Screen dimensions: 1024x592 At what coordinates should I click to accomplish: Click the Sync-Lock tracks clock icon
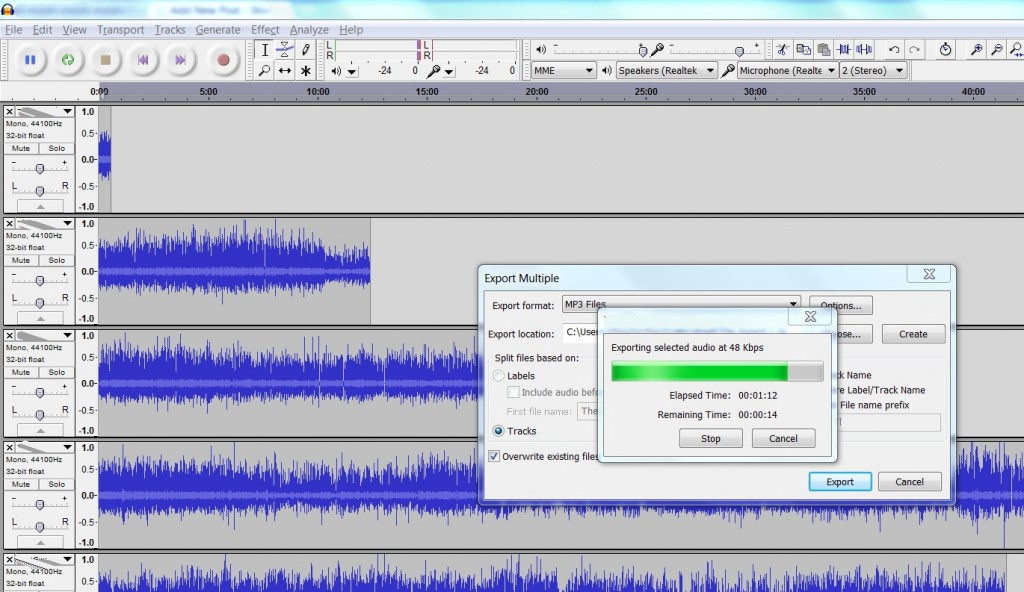(x=945, y=49)
